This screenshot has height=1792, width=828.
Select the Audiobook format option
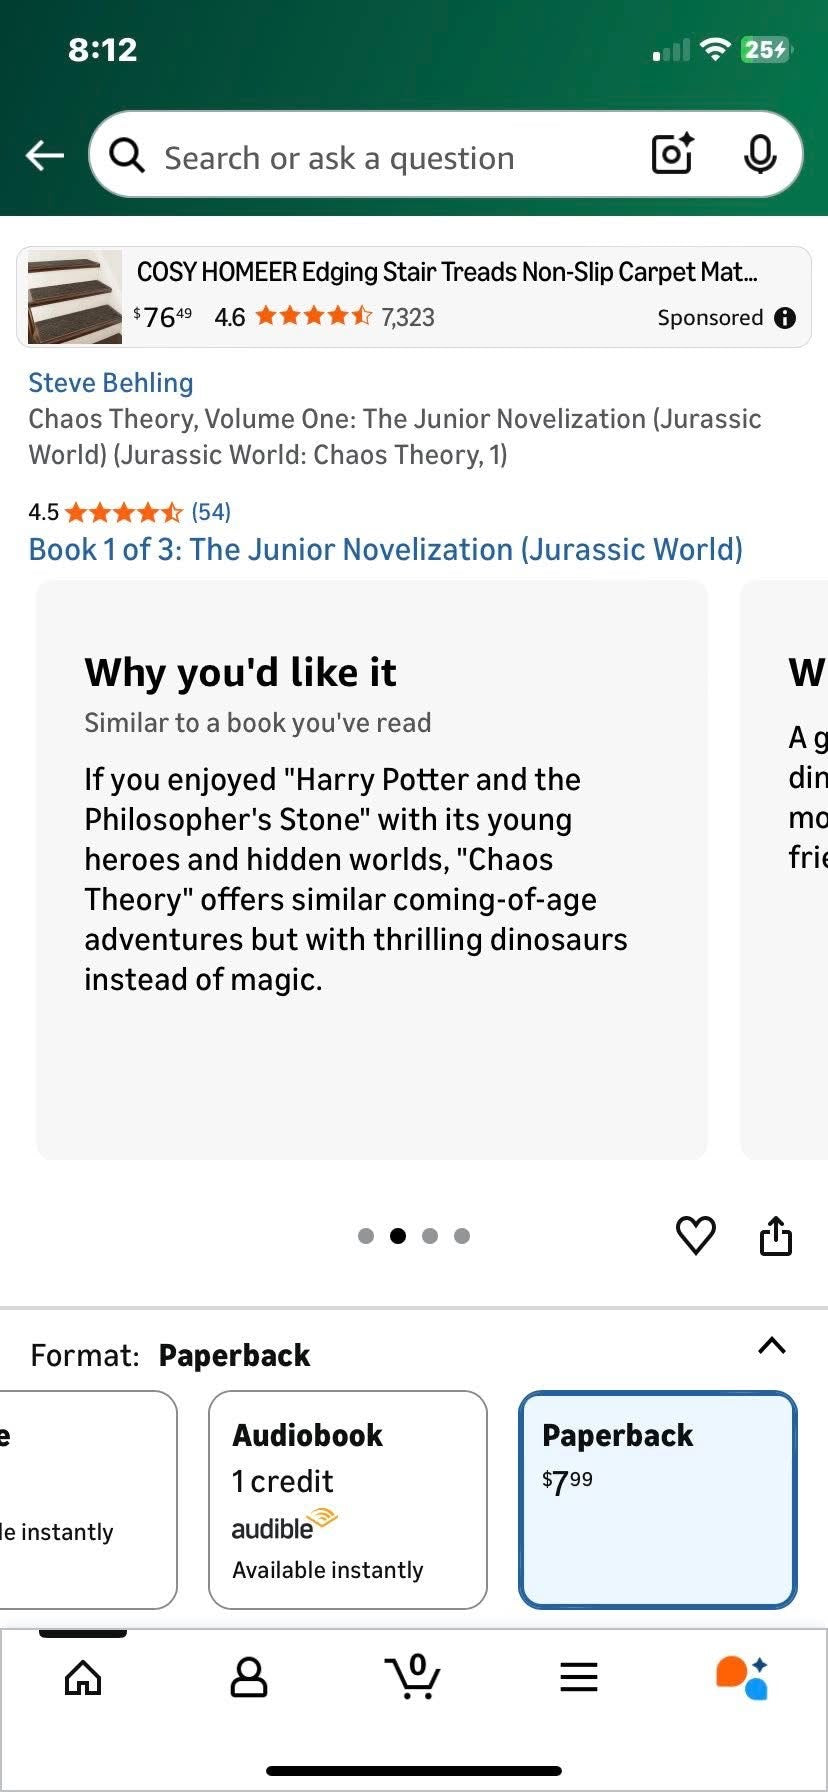click(348, 1500)
